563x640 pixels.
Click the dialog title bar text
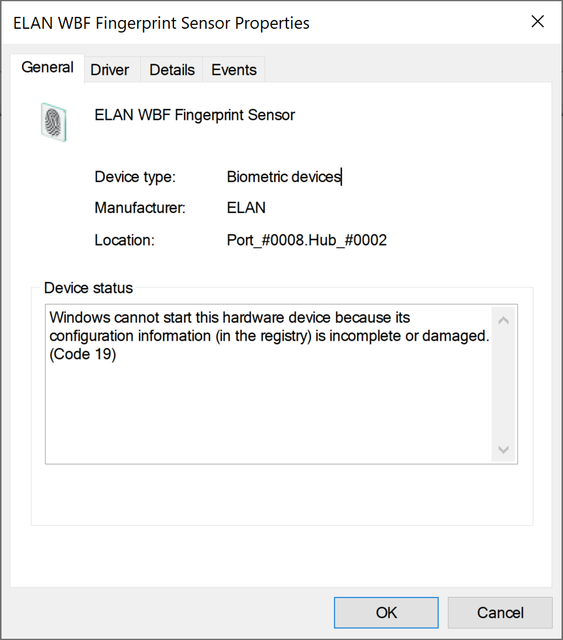coord(161,23)
